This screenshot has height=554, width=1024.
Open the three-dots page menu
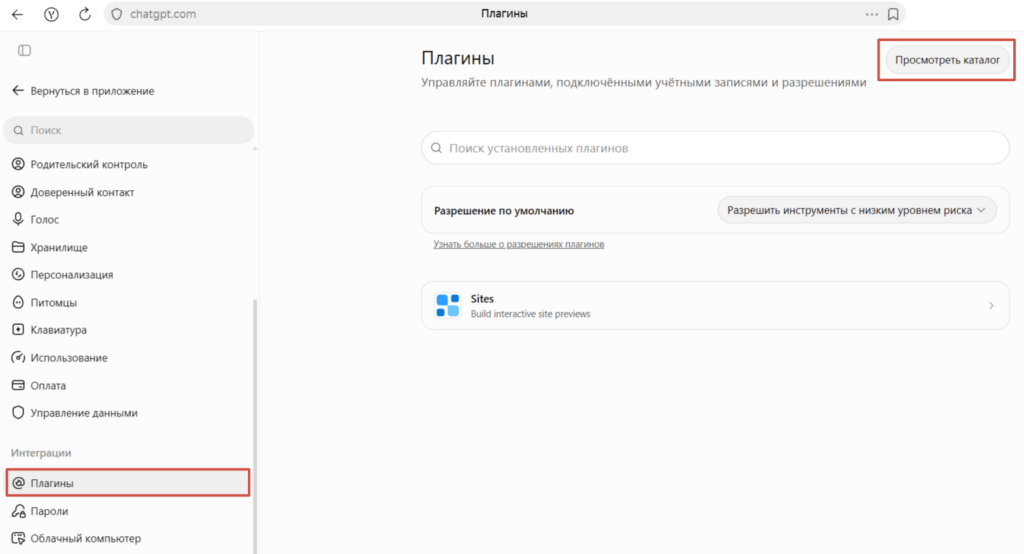tap(872, 14)
